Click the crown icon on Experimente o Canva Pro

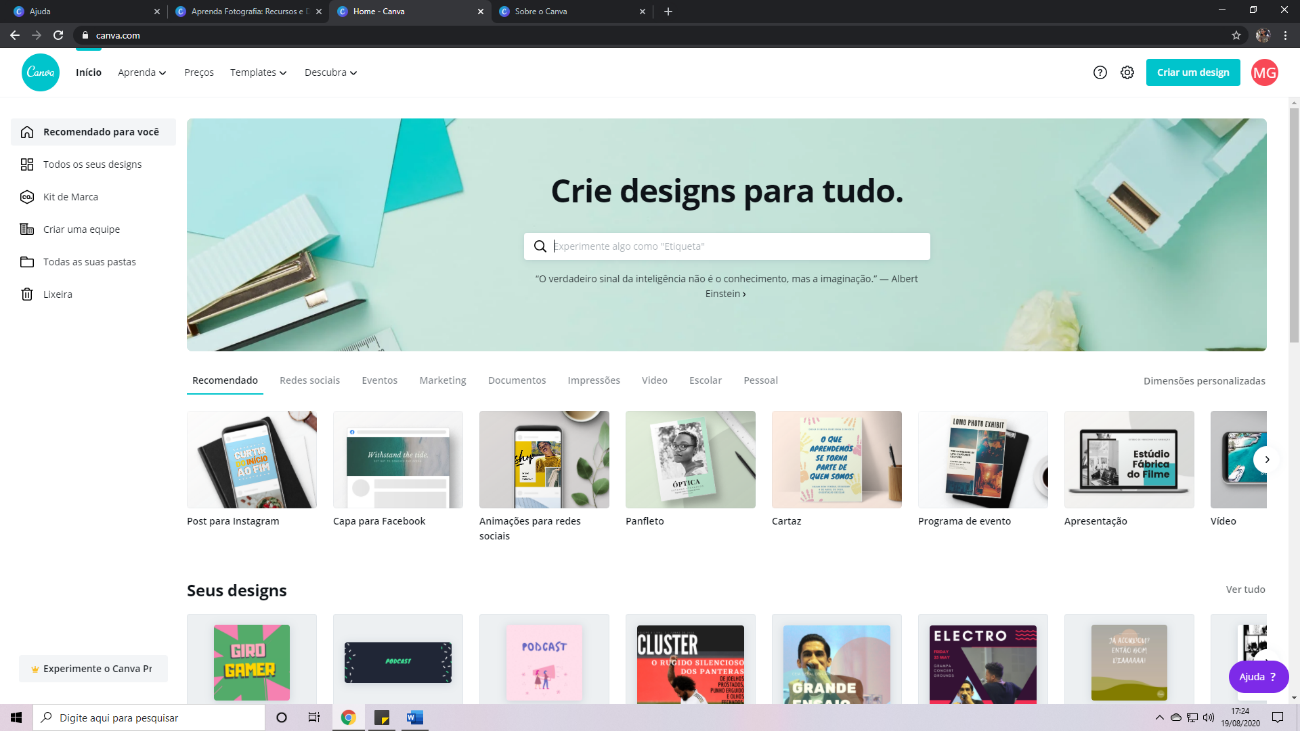[x=35, y=669]
